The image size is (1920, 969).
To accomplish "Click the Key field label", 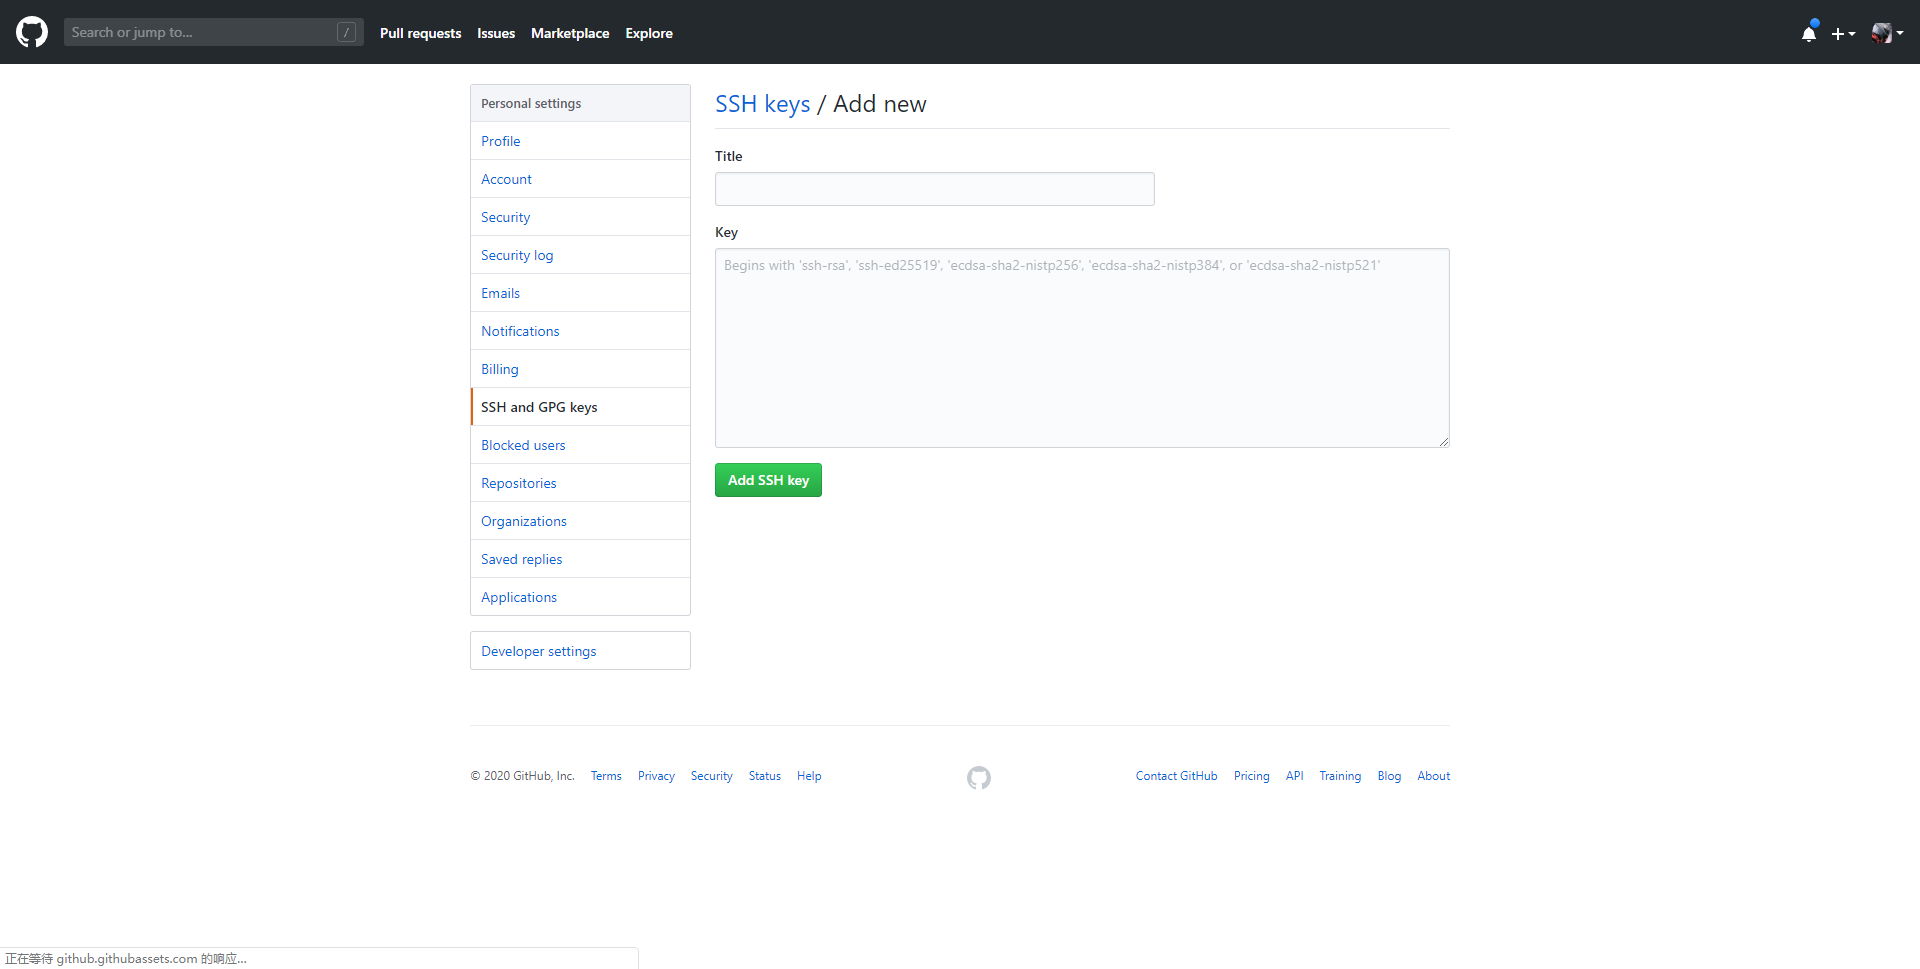I will coord(726,232).
